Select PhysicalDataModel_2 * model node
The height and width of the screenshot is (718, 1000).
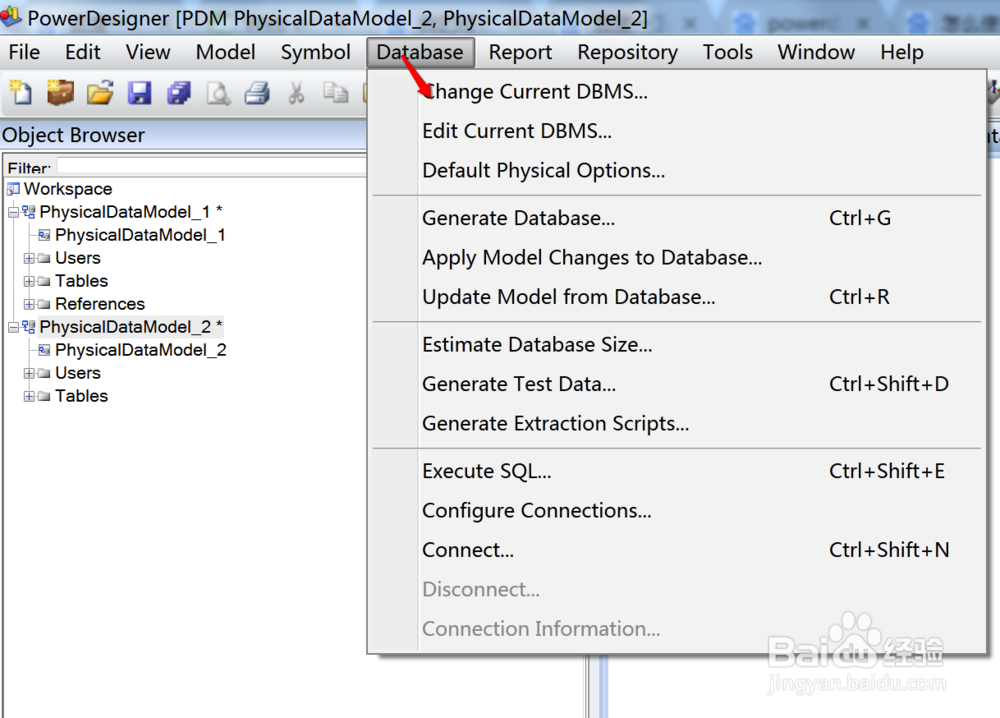point(131,327)
